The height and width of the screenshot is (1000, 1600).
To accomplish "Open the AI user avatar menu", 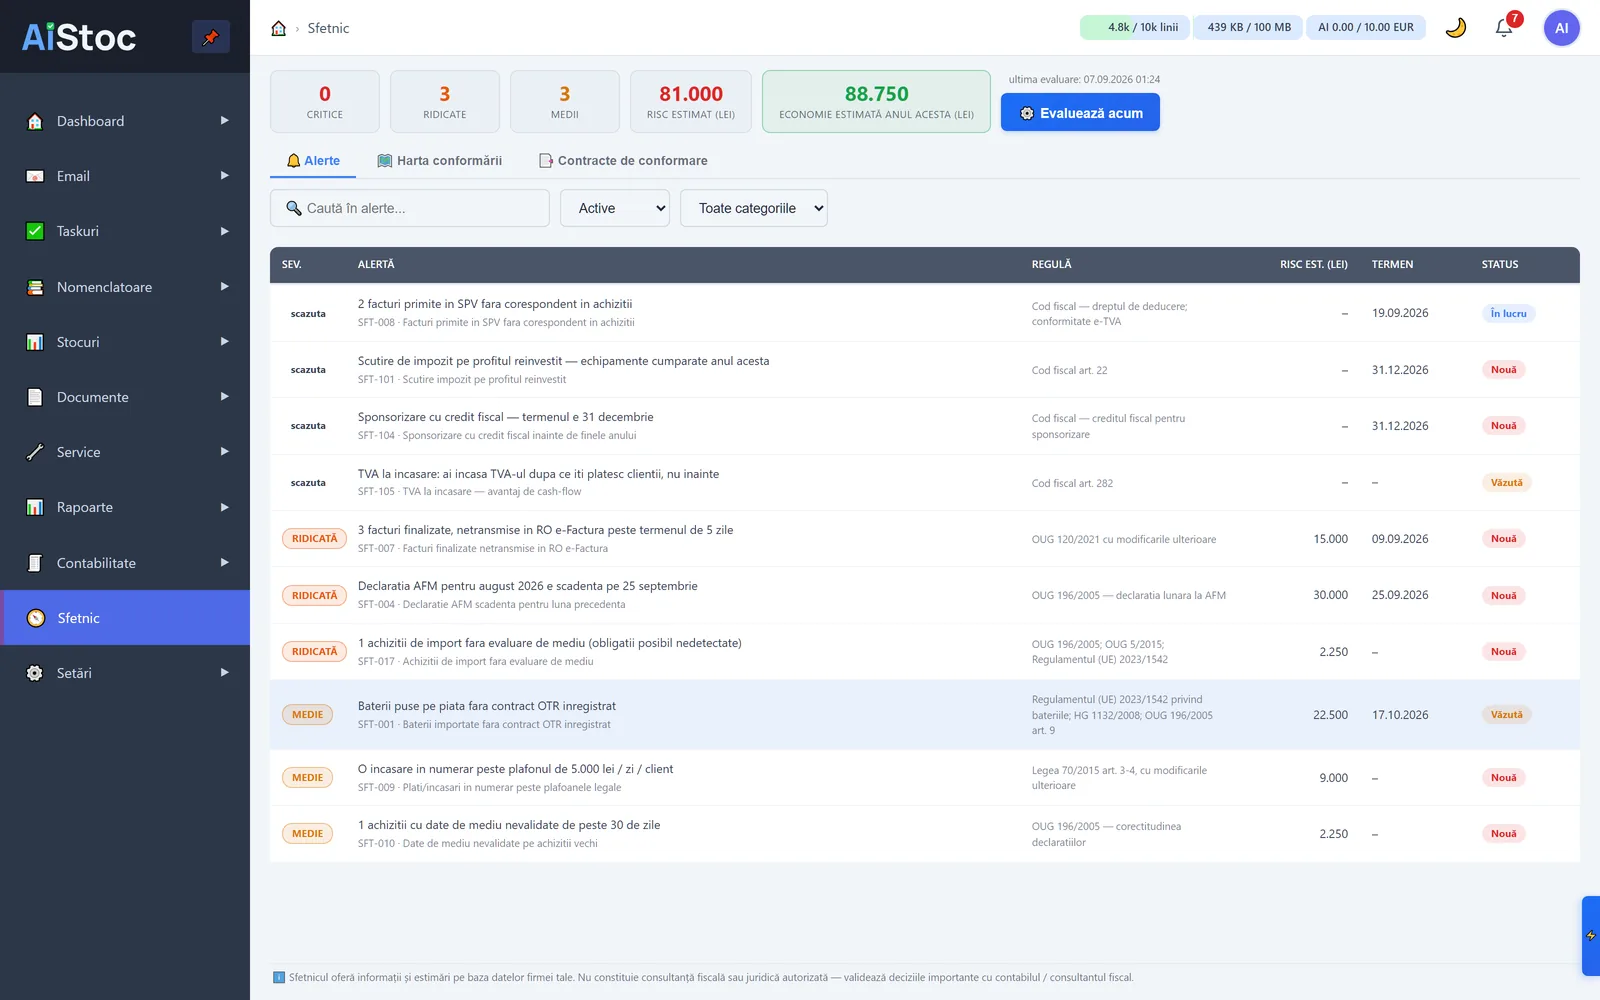I will coord(1561,28).
